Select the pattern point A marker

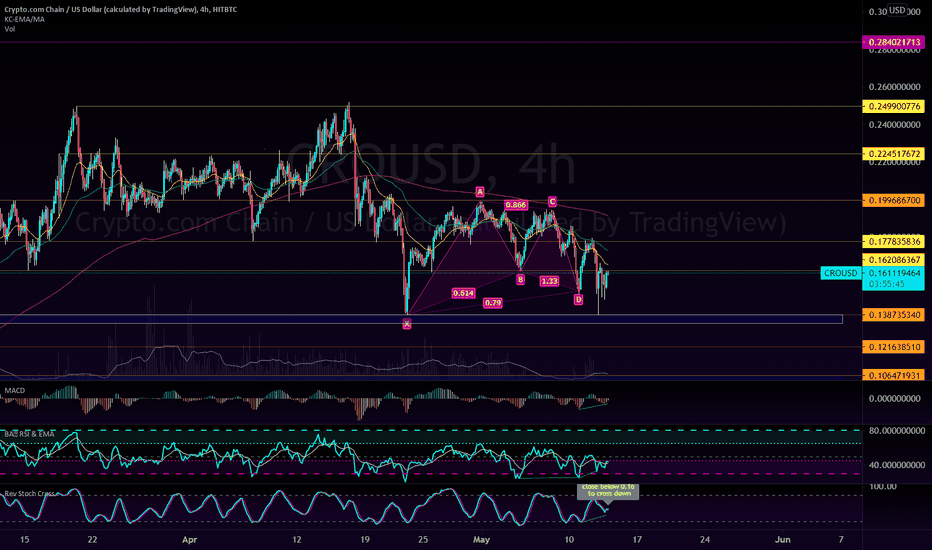click(480, 191)
